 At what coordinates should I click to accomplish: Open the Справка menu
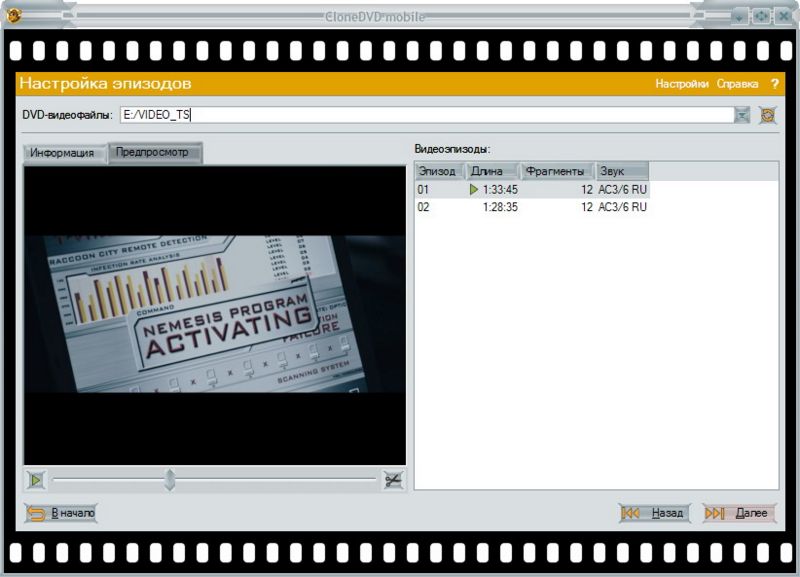pyautogui.click(x=737, y=84)
